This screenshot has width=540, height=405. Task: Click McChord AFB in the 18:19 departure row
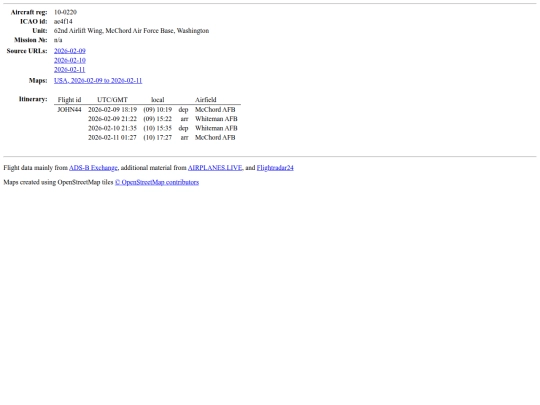click(x=215, y=110)
